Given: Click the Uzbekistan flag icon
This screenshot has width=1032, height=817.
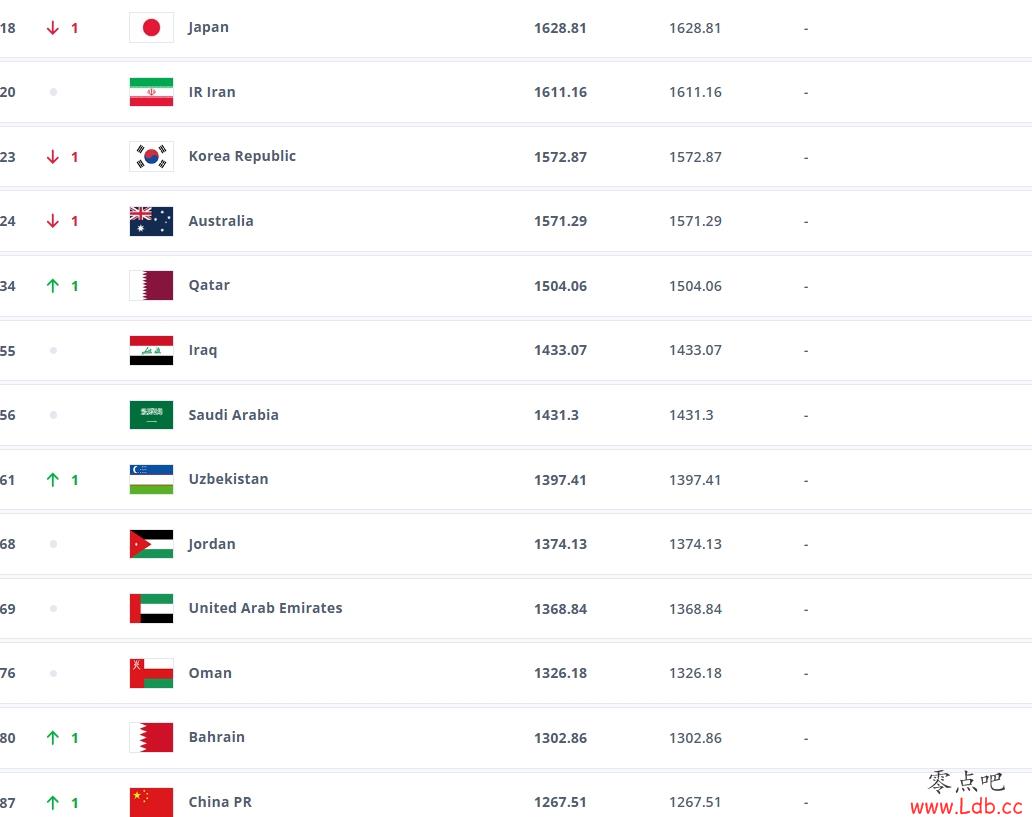Looking at the screenshot, I should [151, 479].
